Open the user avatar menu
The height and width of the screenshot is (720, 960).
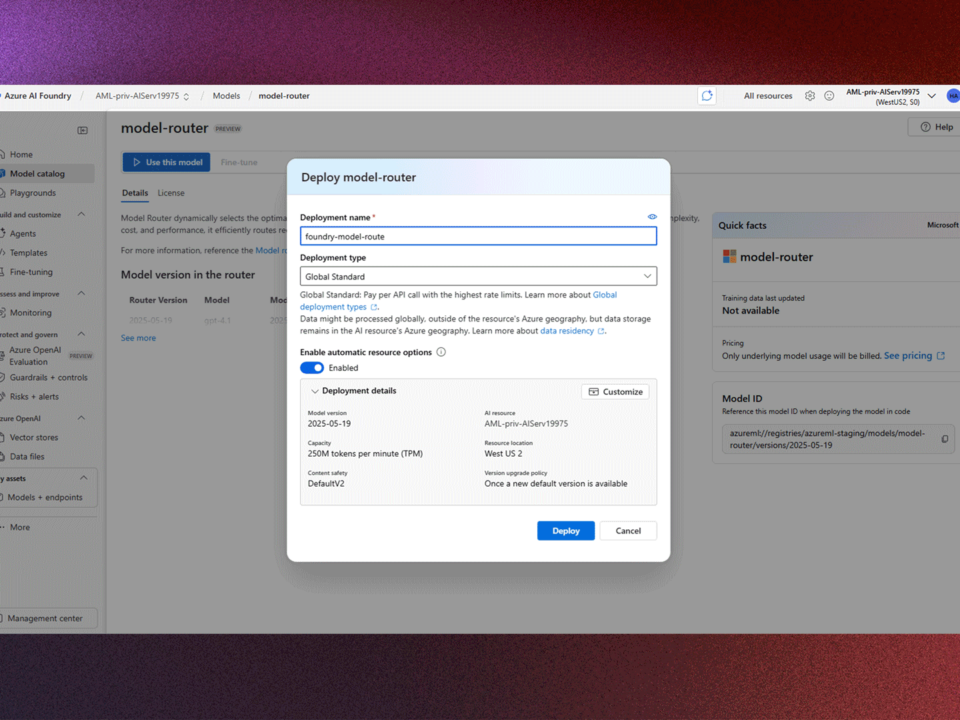(x=953, y=96)
